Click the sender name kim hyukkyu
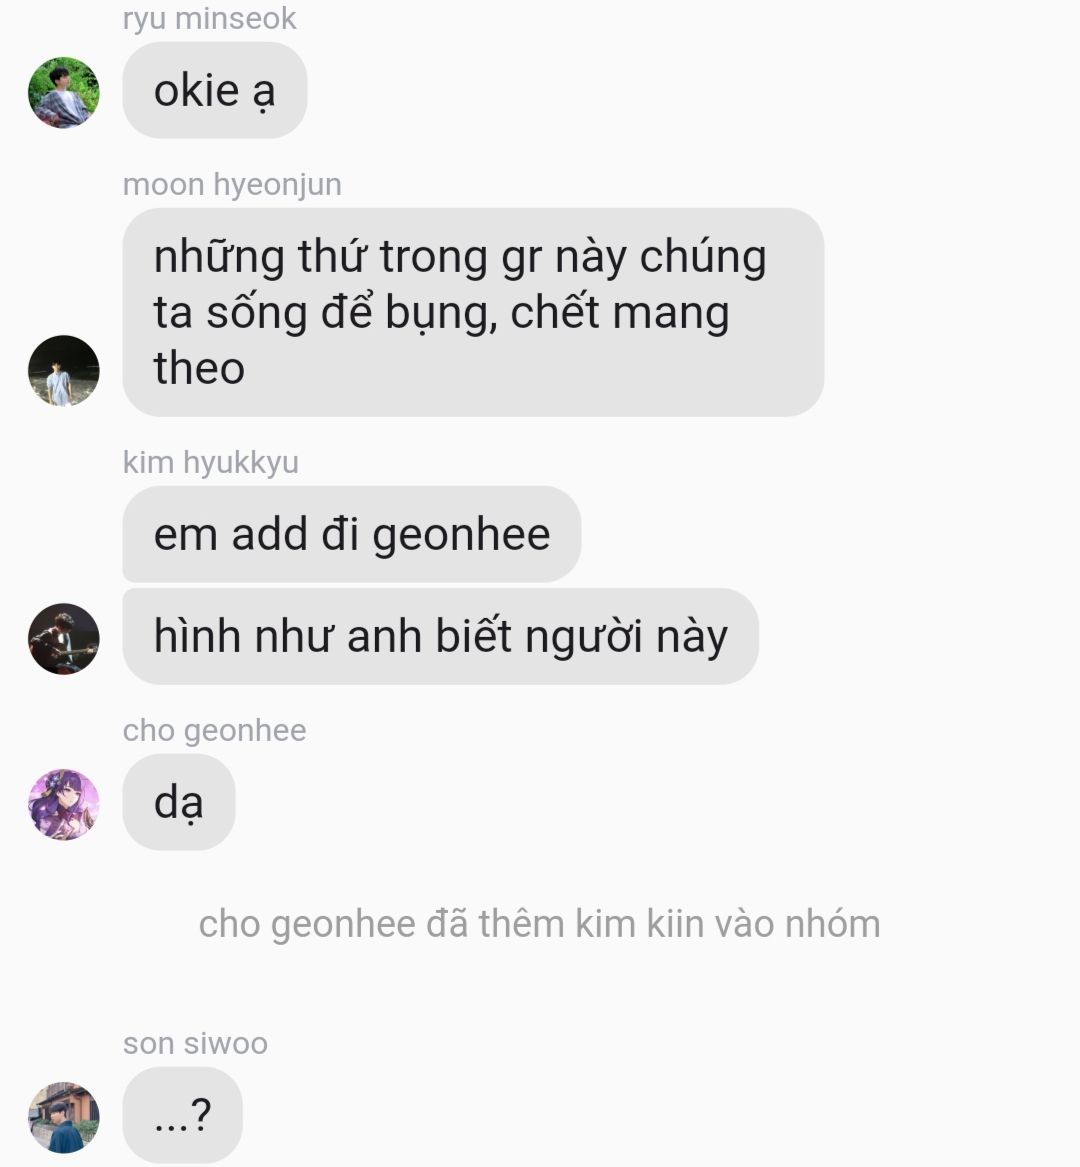This screenshot has width=1080, height=1167. click(x=211, y=462)
